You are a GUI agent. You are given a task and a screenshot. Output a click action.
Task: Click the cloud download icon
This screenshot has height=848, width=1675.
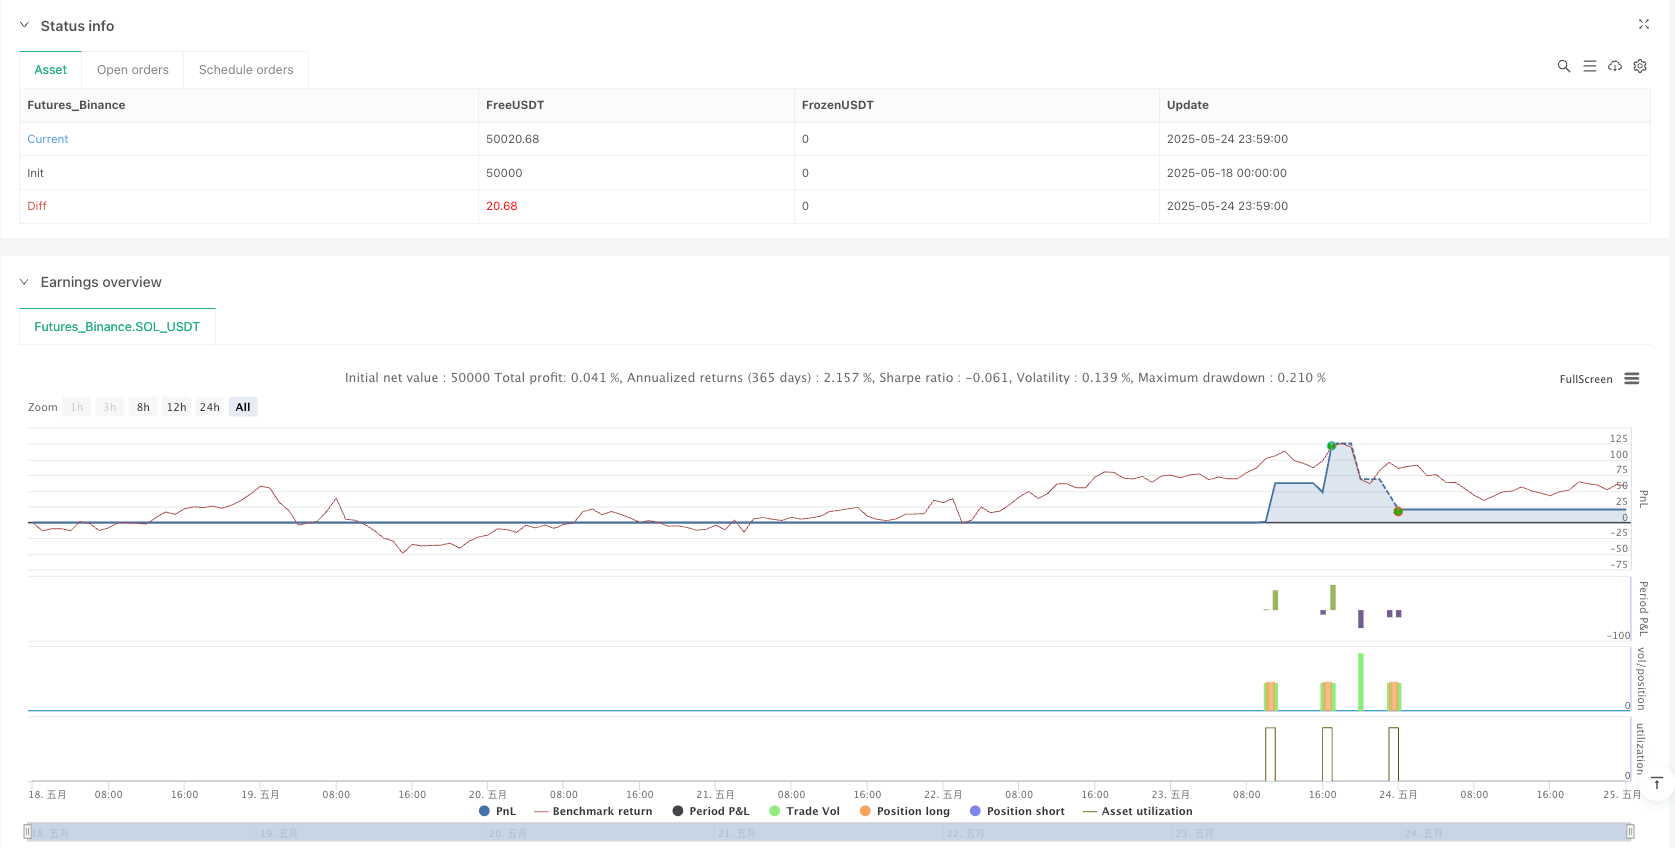point(1614,66)
